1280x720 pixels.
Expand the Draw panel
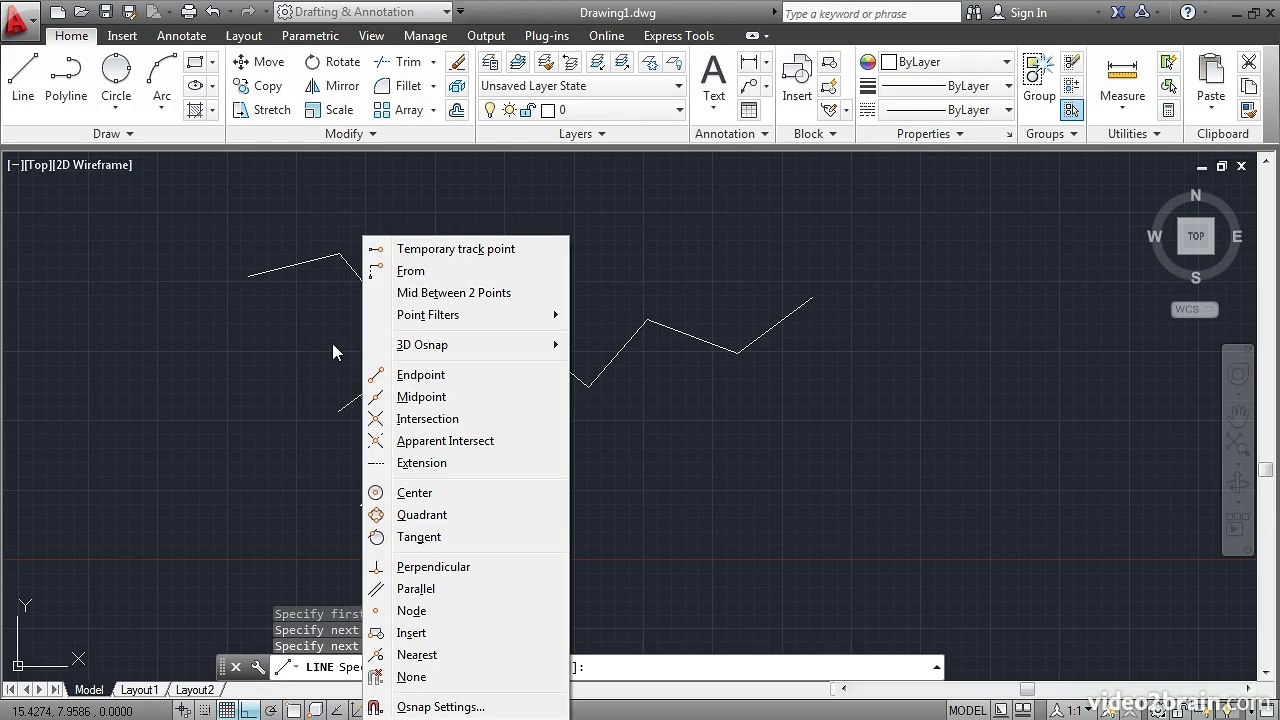[x=113, y=134]
